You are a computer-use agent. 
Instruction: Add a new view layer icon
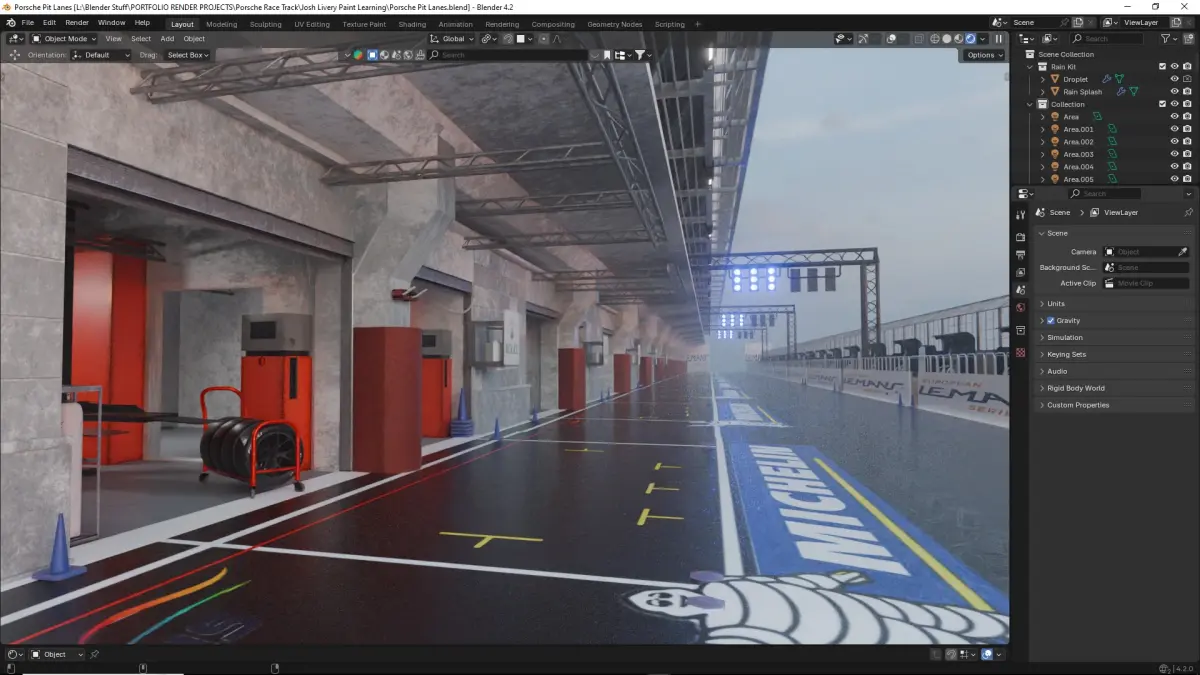pyautogui.click(x=1176, y=22)
